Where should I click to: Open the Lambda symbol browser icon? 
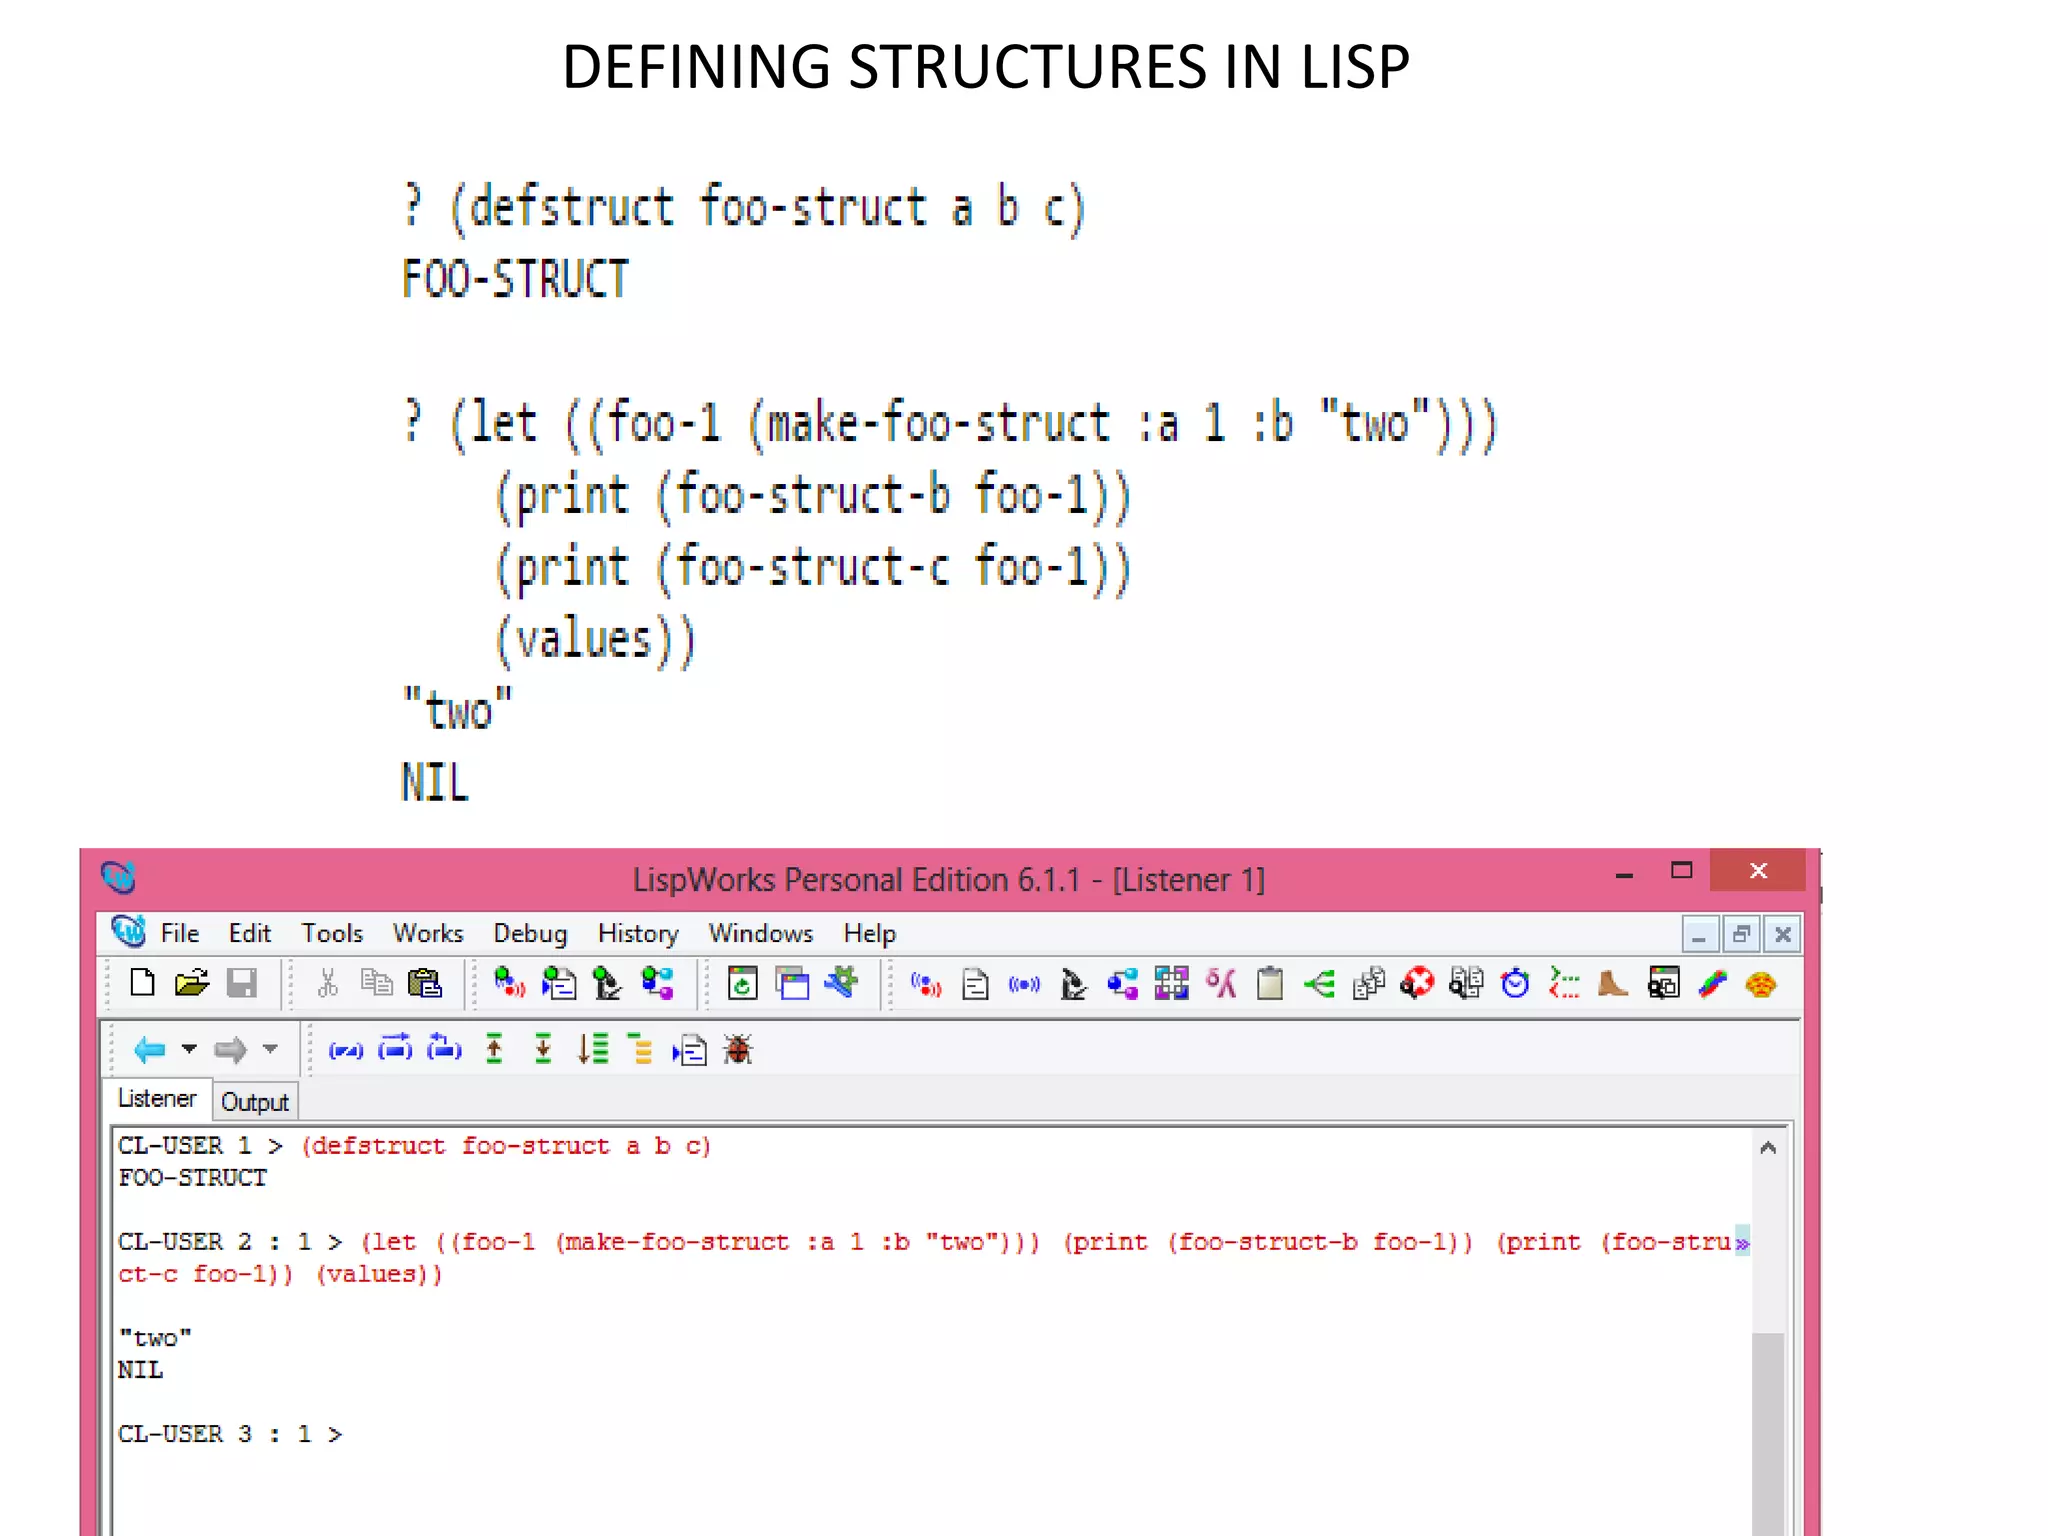tap(1221, 985)
